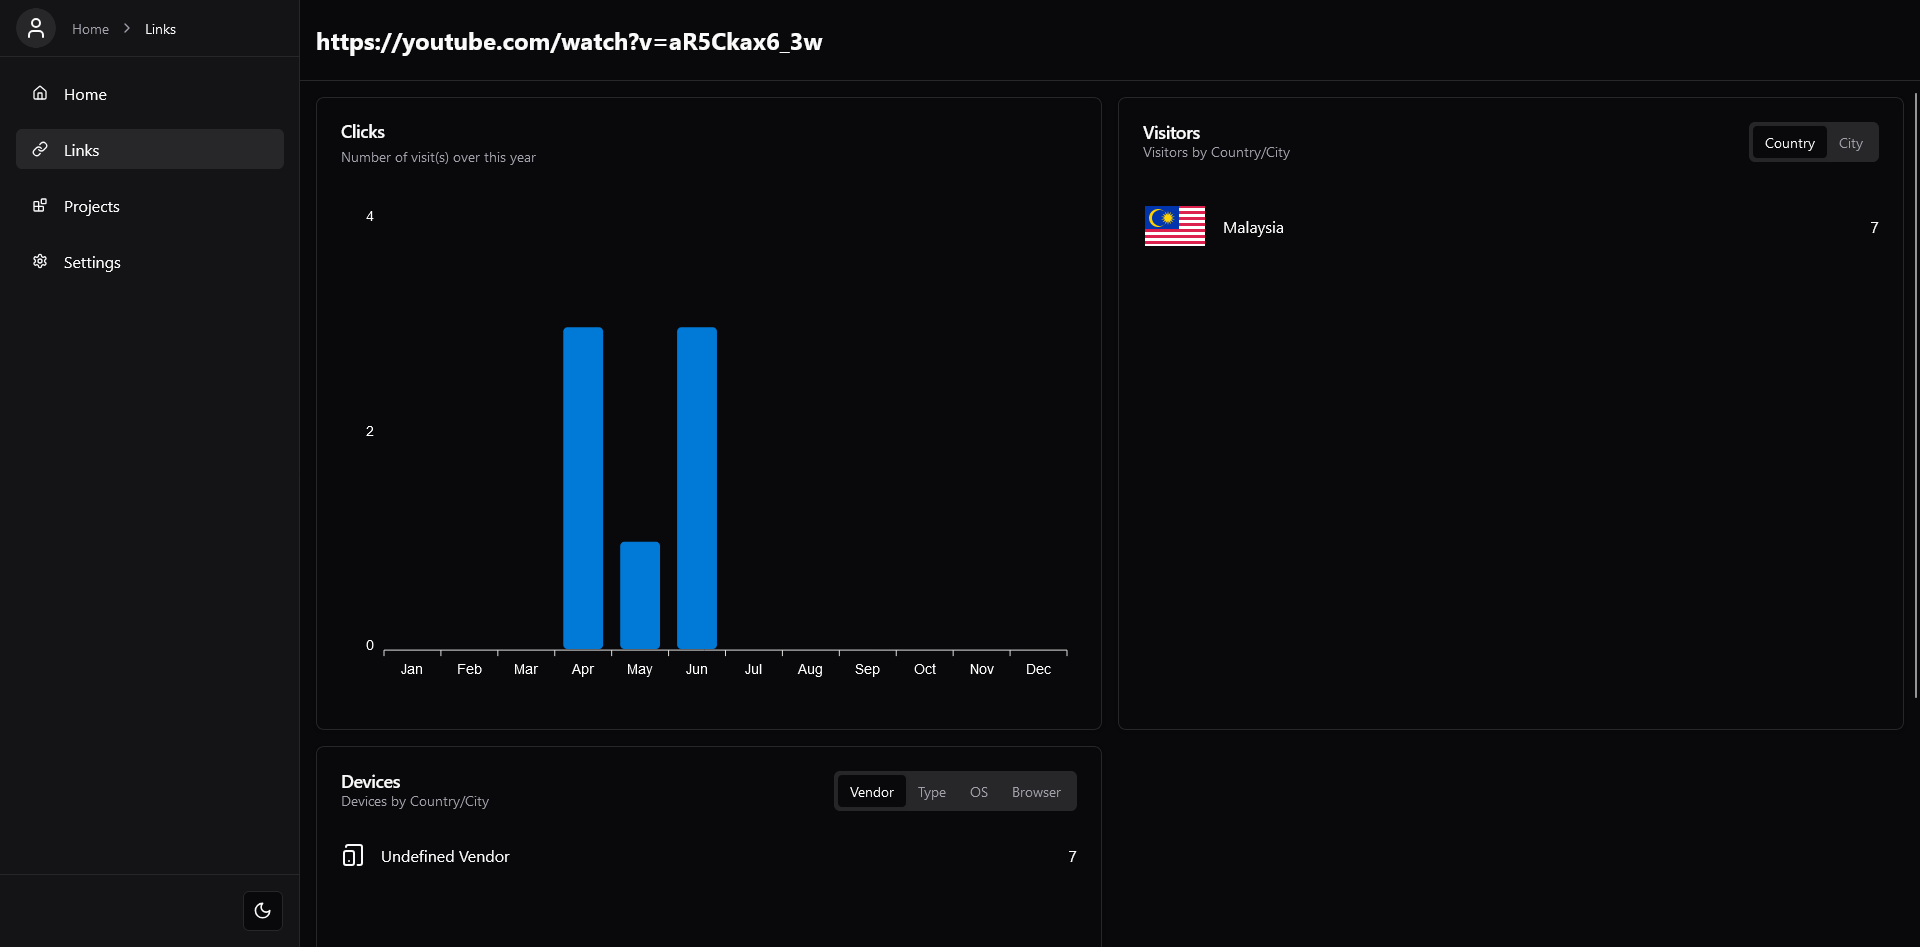Select OS in the Devices panel
Viewport: 1920px width, 947px height.
[x=978, y=791]
